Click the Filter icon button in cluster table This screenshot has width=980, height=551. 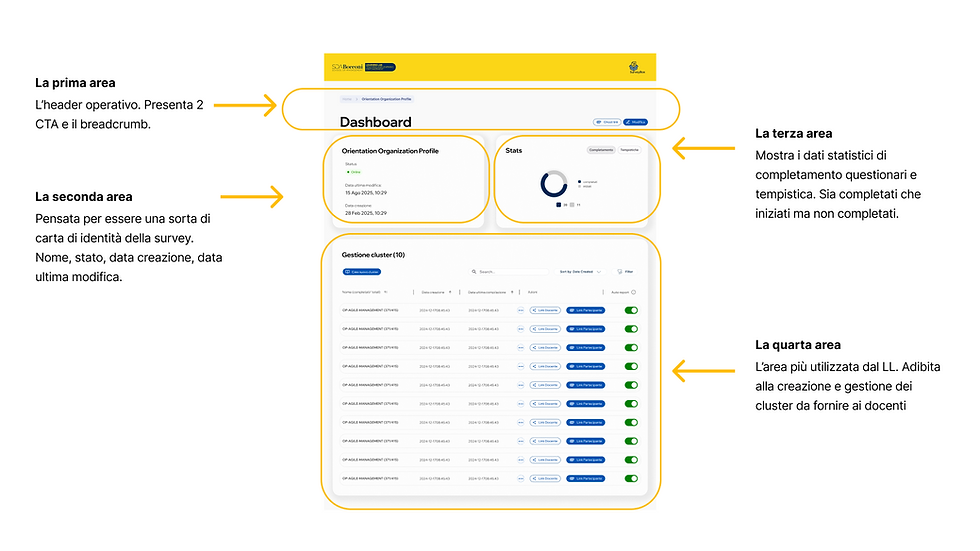click(625, 272)
